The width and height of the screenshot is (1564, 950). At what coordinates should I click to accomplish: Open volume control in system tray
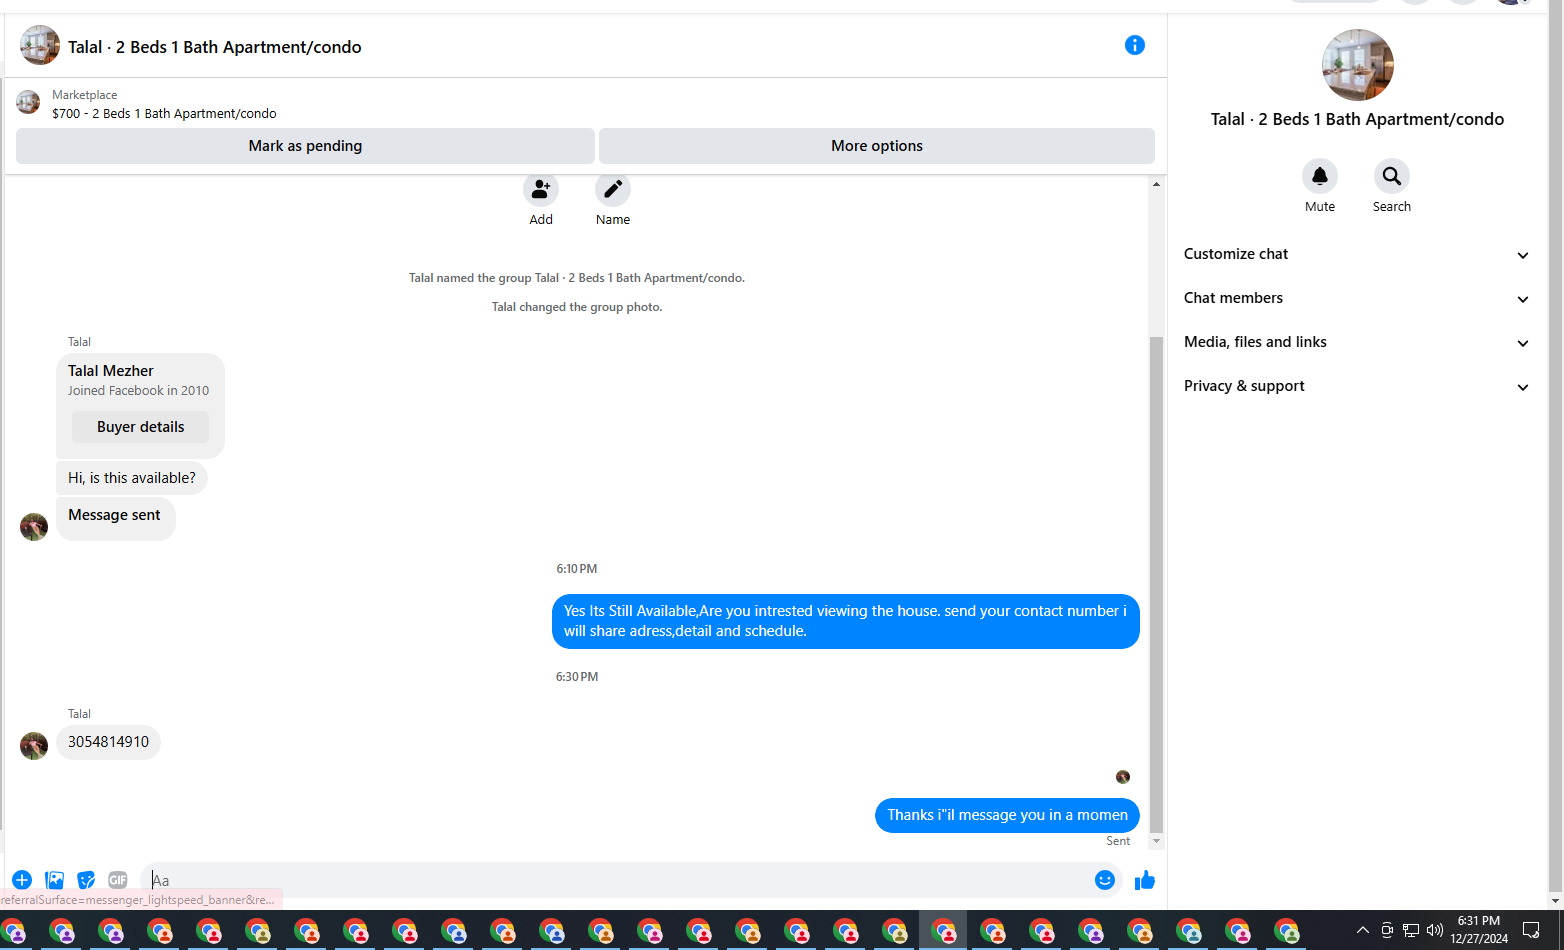[x=1435, y=930]
